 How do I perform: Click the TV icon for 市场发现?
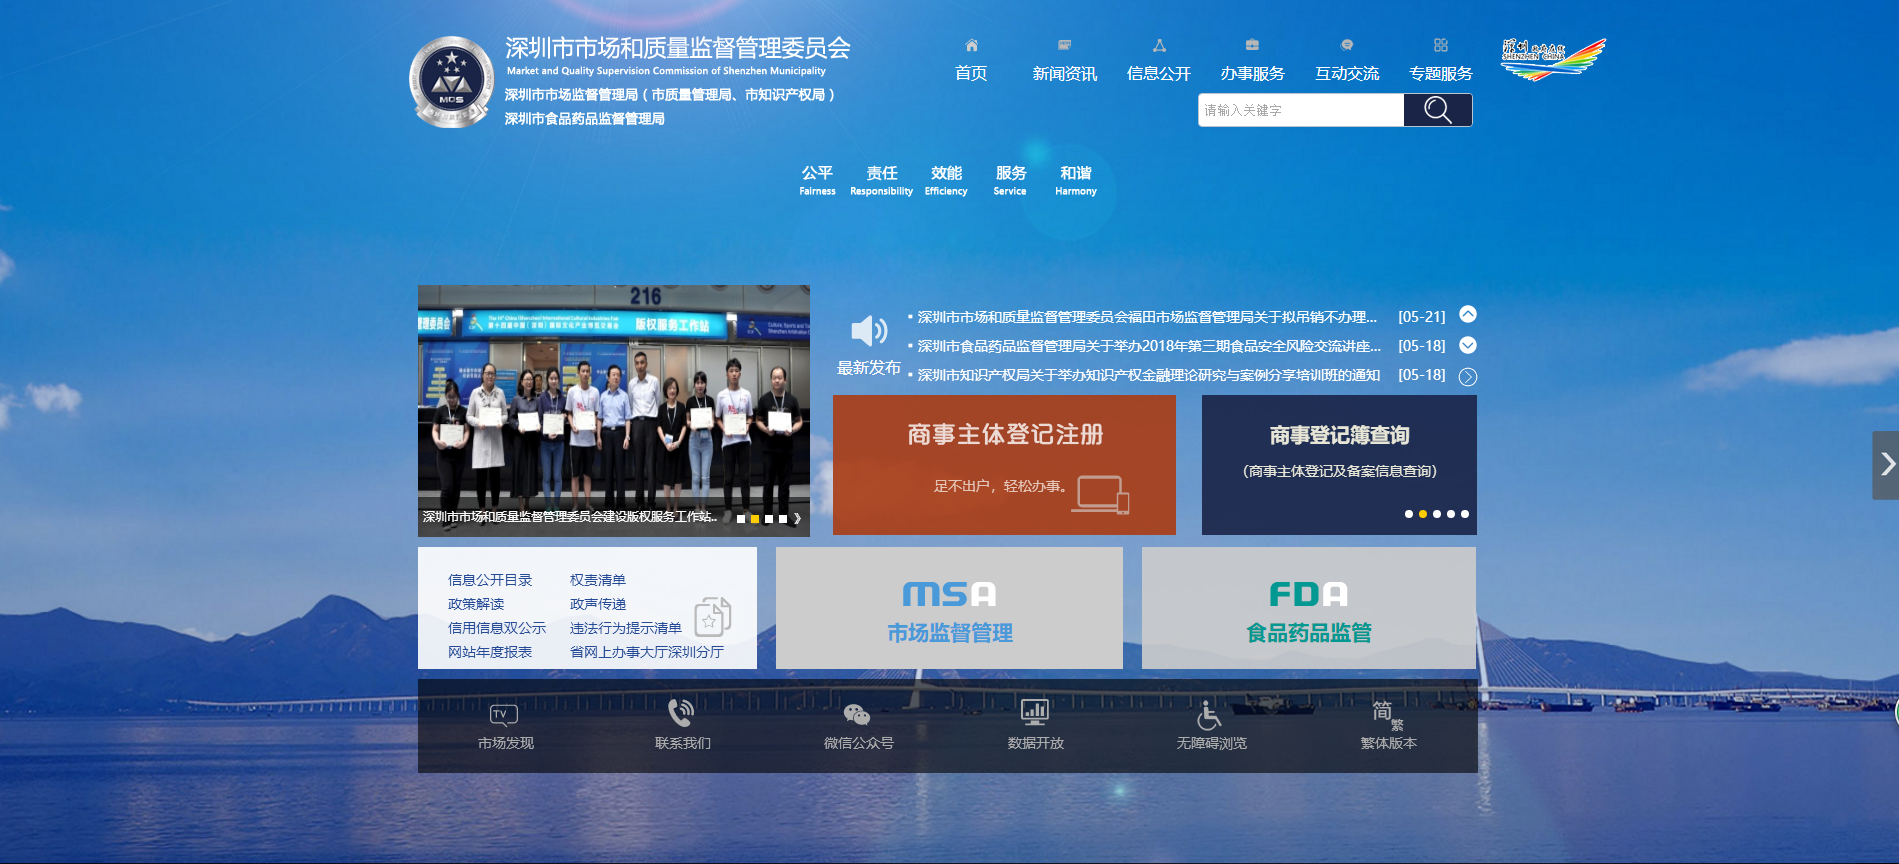tap(504, 714)
